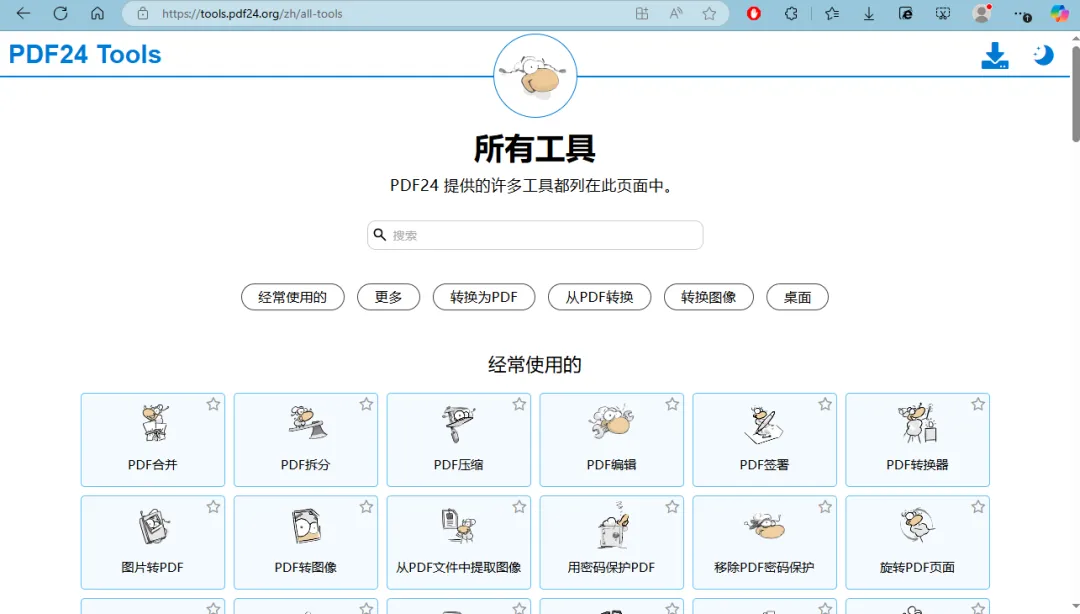Open the Copilot icon in browser toolbar
Screen dimensions: 1080x614
tap(1059, 13)
